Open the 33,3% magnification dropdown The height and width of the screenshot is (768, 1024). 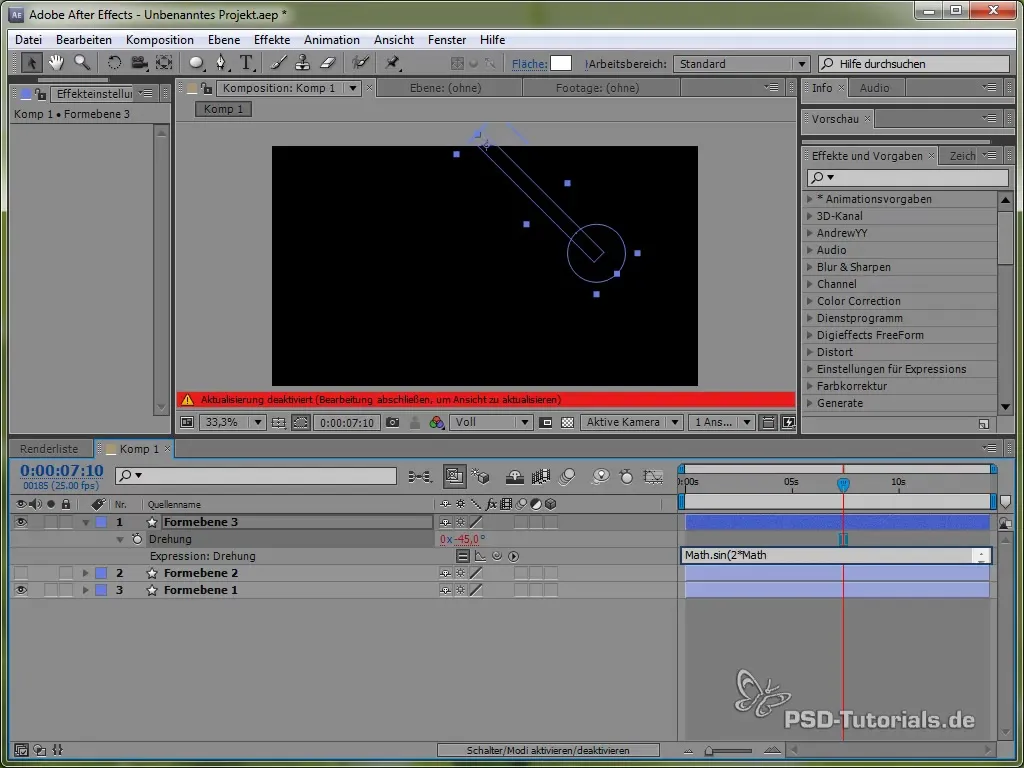click(x=232, y=423)
